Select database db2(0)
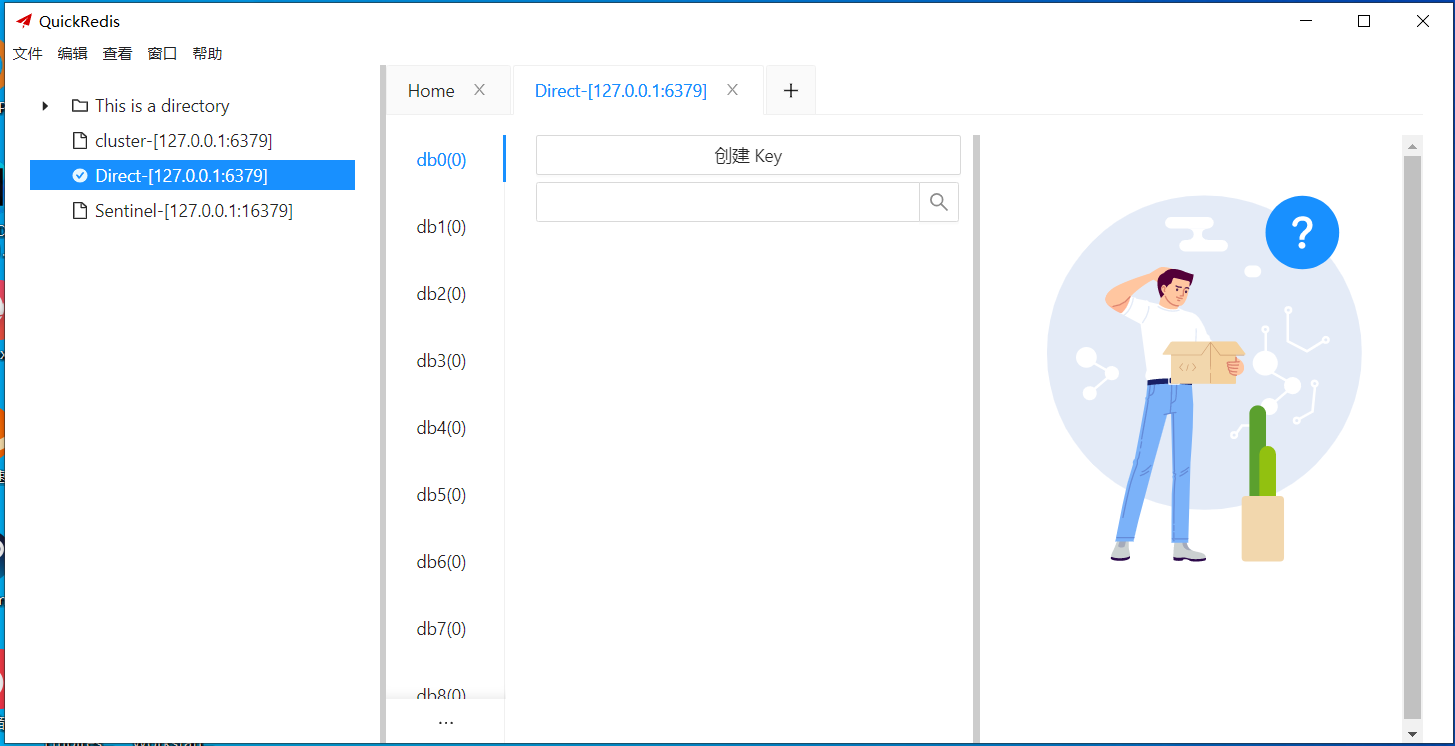 [441, 294]
